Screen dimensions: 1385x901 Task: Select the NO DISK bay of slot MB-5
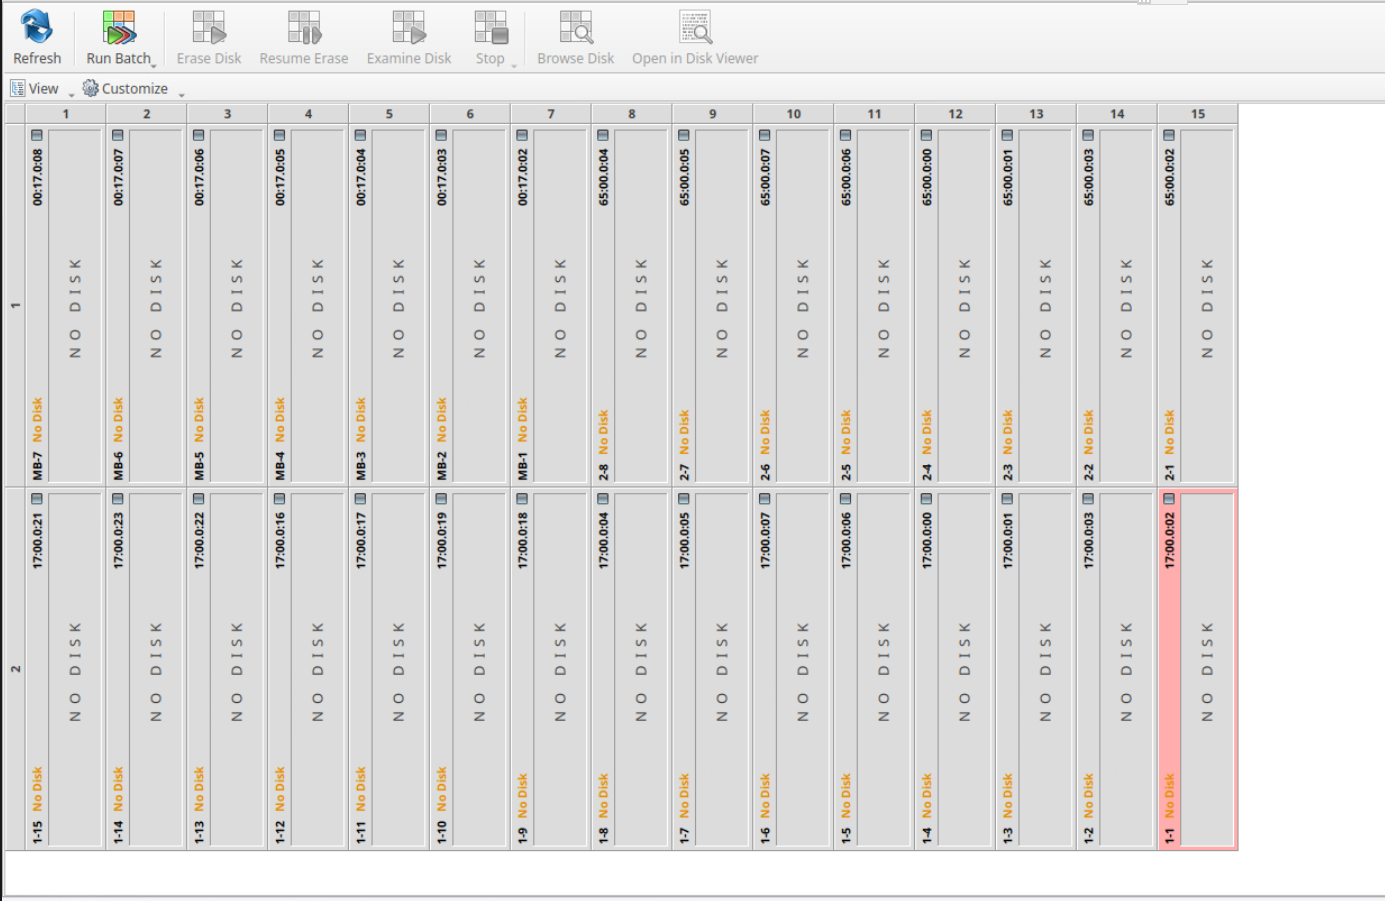(x=237, y=305)
